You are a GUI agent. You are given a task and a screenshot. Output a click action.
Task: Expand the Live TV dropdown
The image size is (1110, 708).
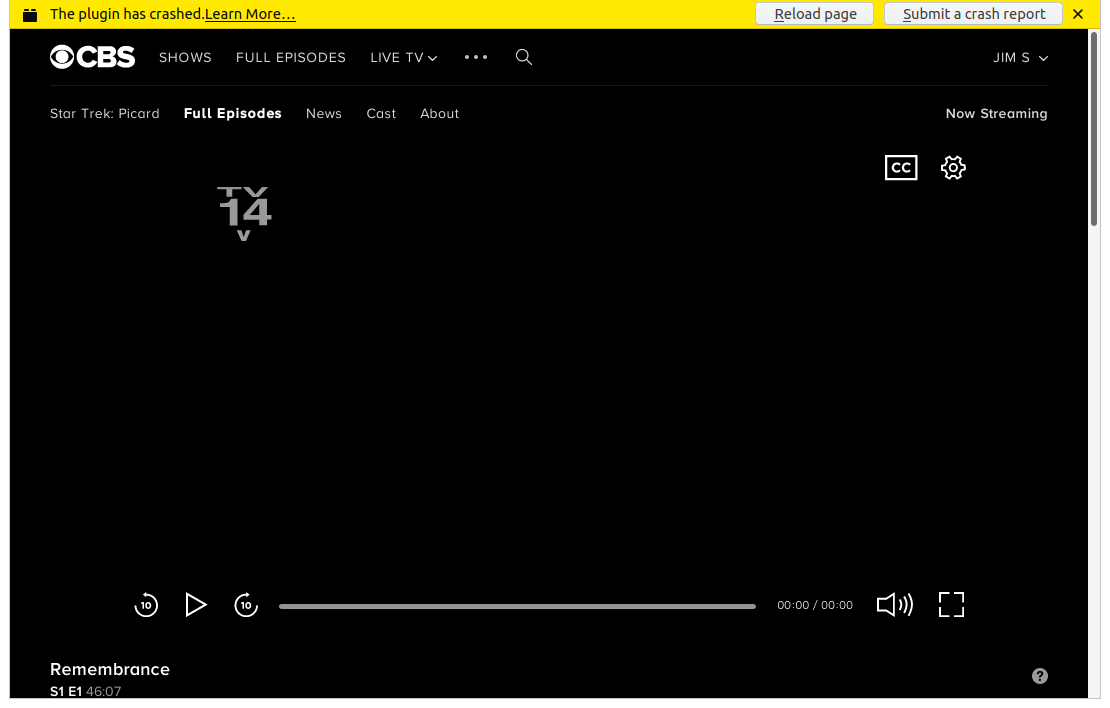pos(404,57)
